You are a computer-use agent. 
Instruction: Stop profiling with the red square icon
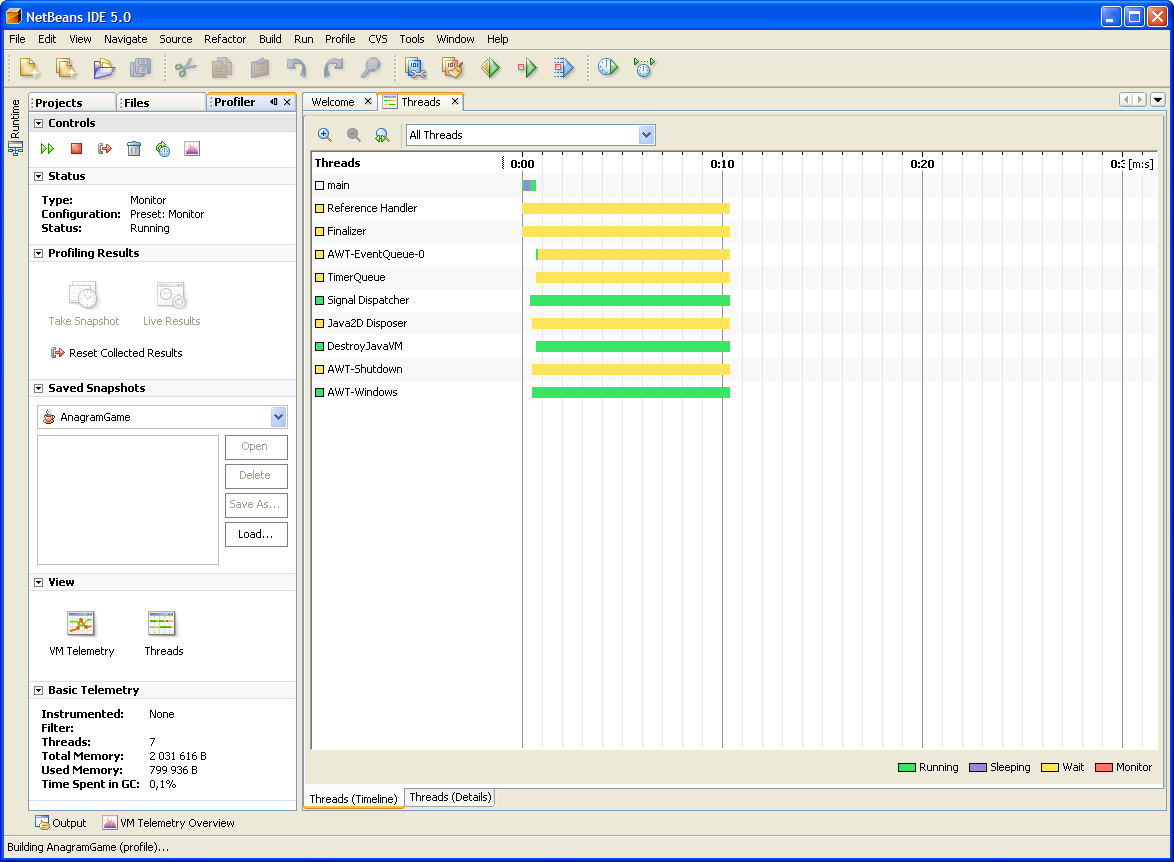tap(76, 149)
